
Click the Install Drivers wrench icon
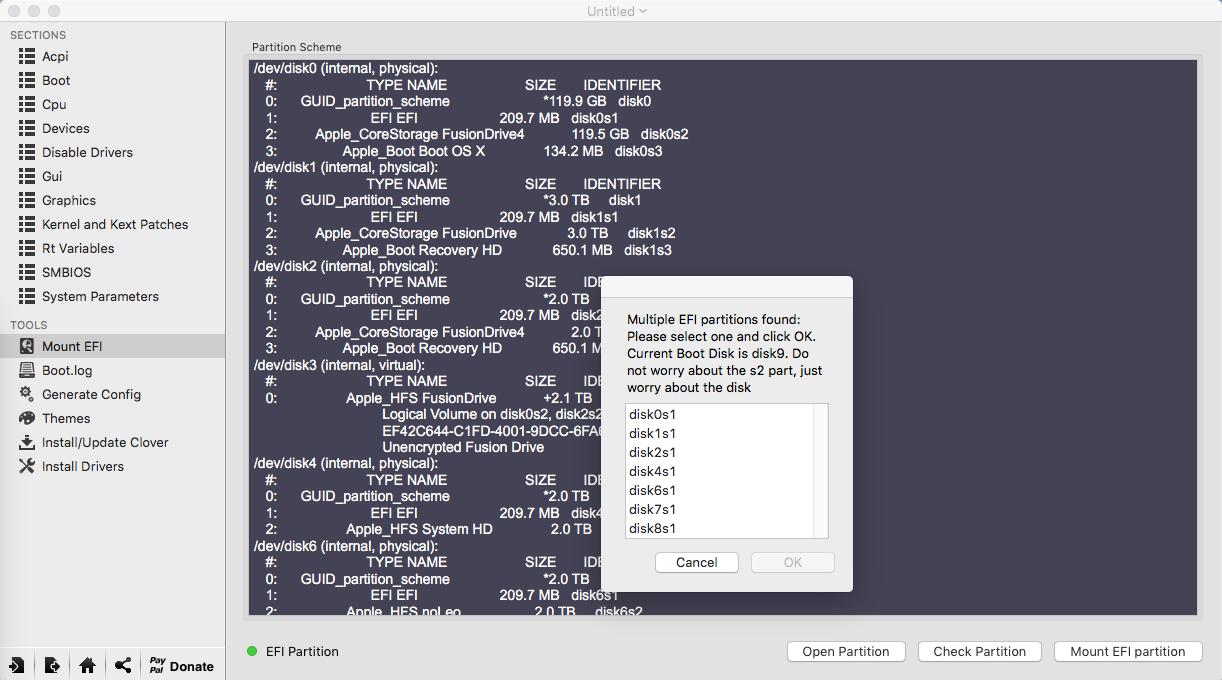[27, 466]
